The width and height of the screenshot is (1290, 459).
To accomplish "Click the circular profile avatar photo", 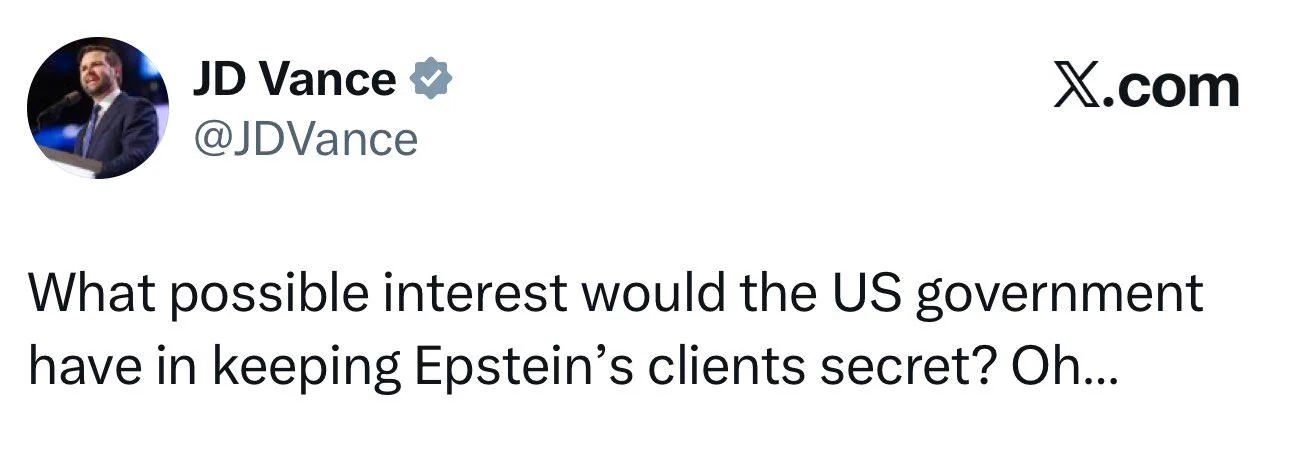I will [x=98, y=108].
